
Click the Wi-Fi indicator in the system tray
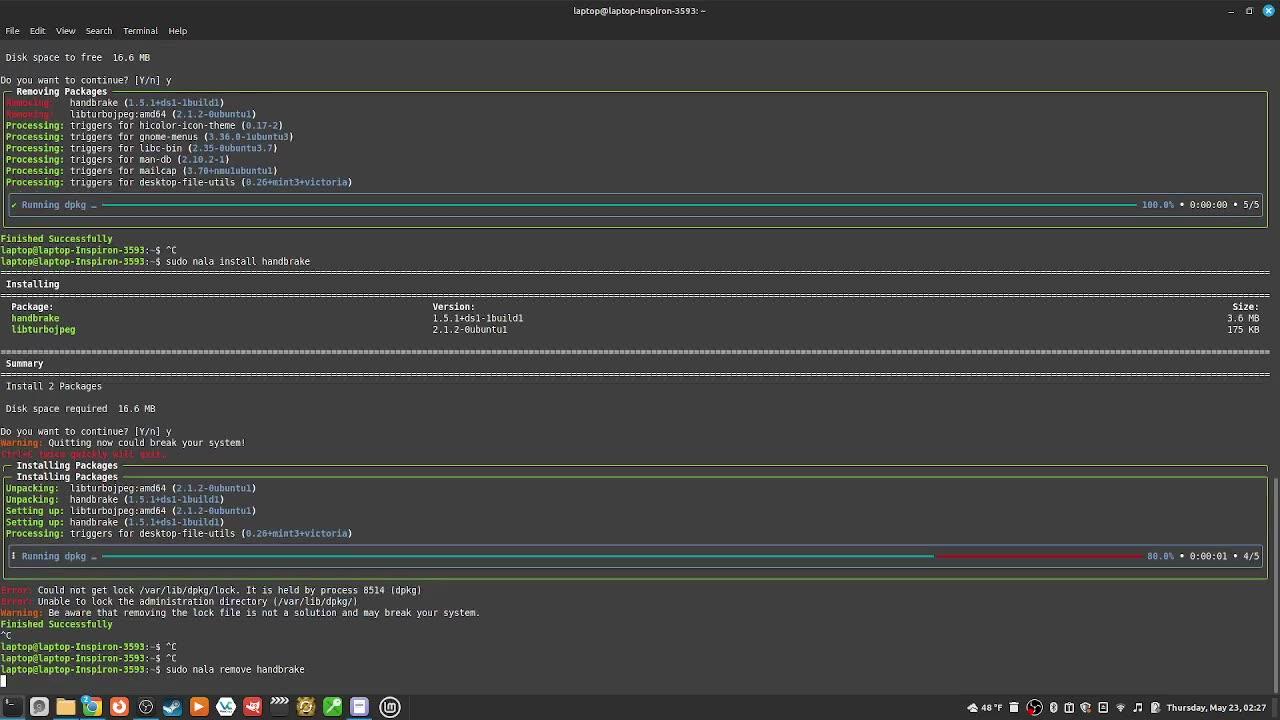tap(1120, 707)
